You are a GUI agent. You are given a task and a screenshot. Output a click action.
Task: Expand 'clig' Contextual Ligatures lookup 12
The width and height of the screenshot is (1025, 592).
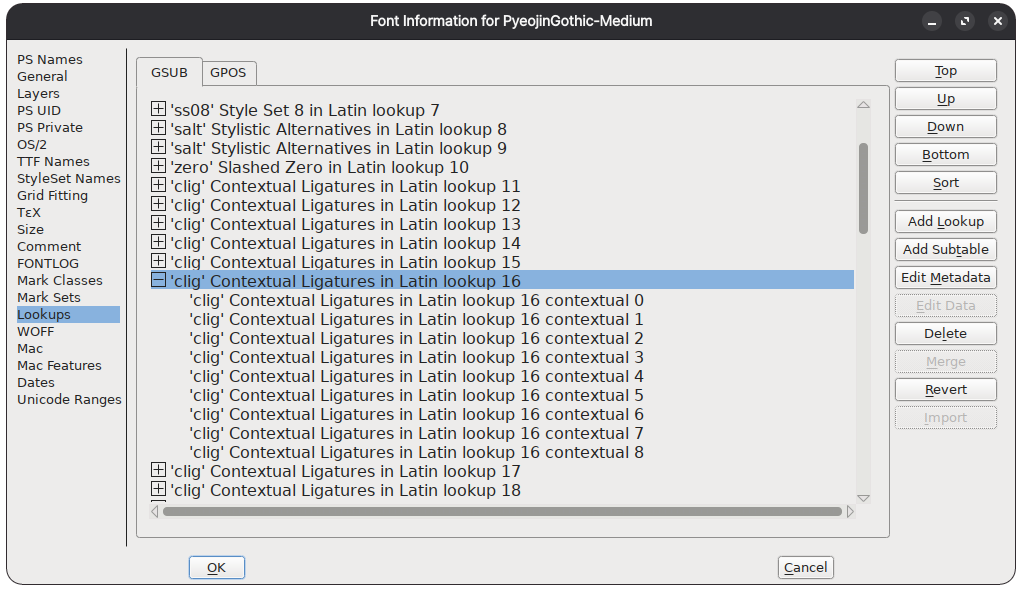tap(158, 203)
